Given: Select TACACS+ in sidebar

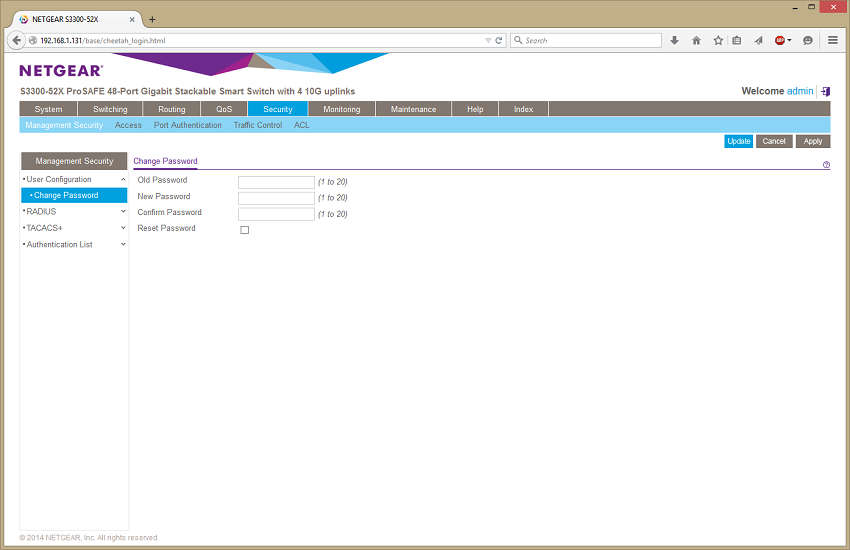Looking at the screenshot, I should 44,228.
